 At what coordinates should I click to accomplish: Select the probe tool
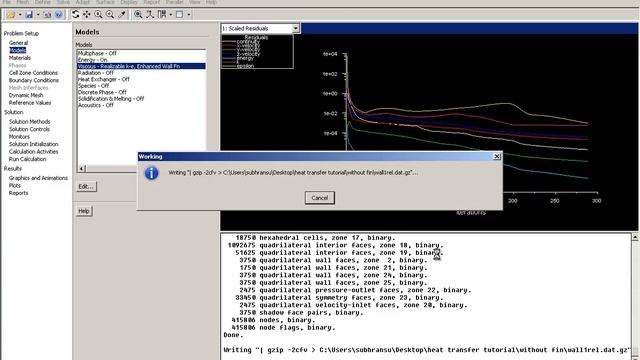click(122, 14)
